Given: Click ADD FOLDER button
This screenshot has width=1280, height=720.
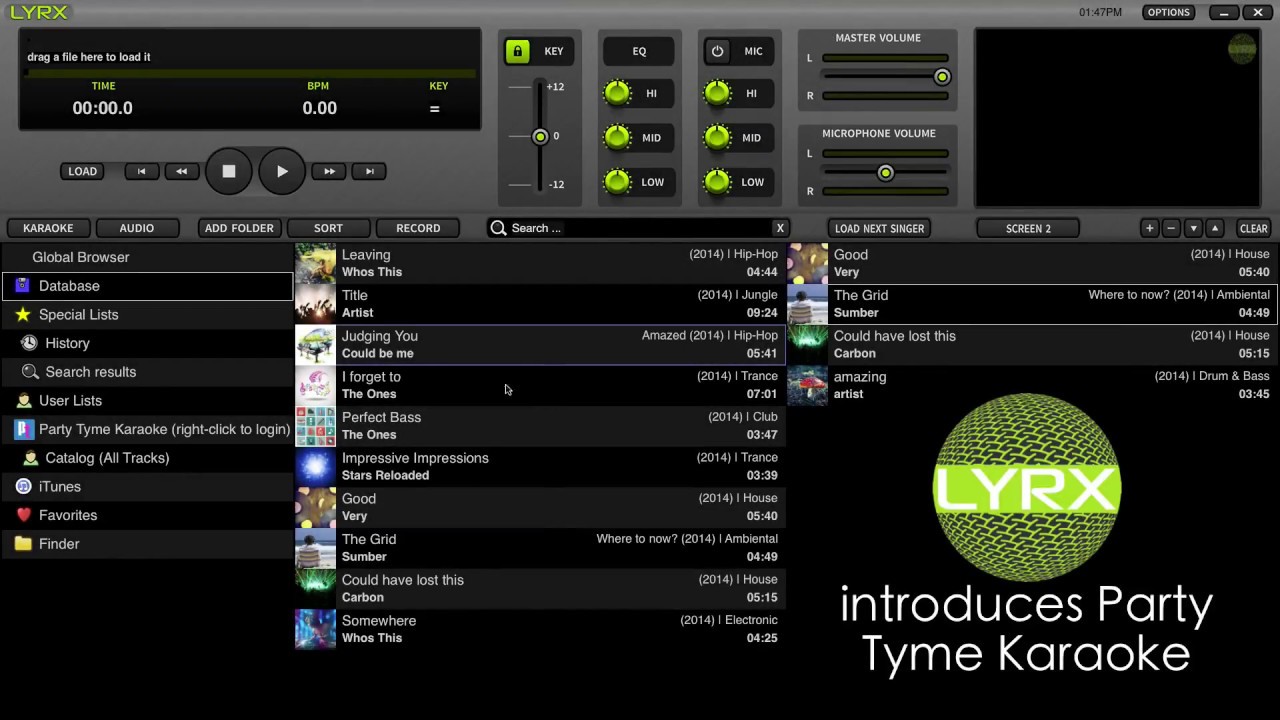Looking at the screenshot, I should coord(239,228).
